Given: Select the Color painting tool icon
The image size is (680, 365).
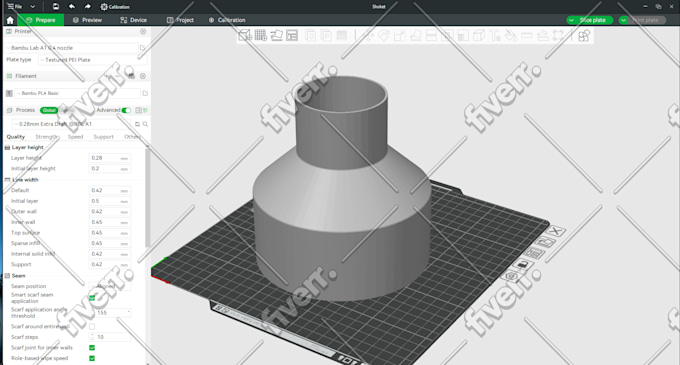Looking at the screenshot, I should point(511,36).
